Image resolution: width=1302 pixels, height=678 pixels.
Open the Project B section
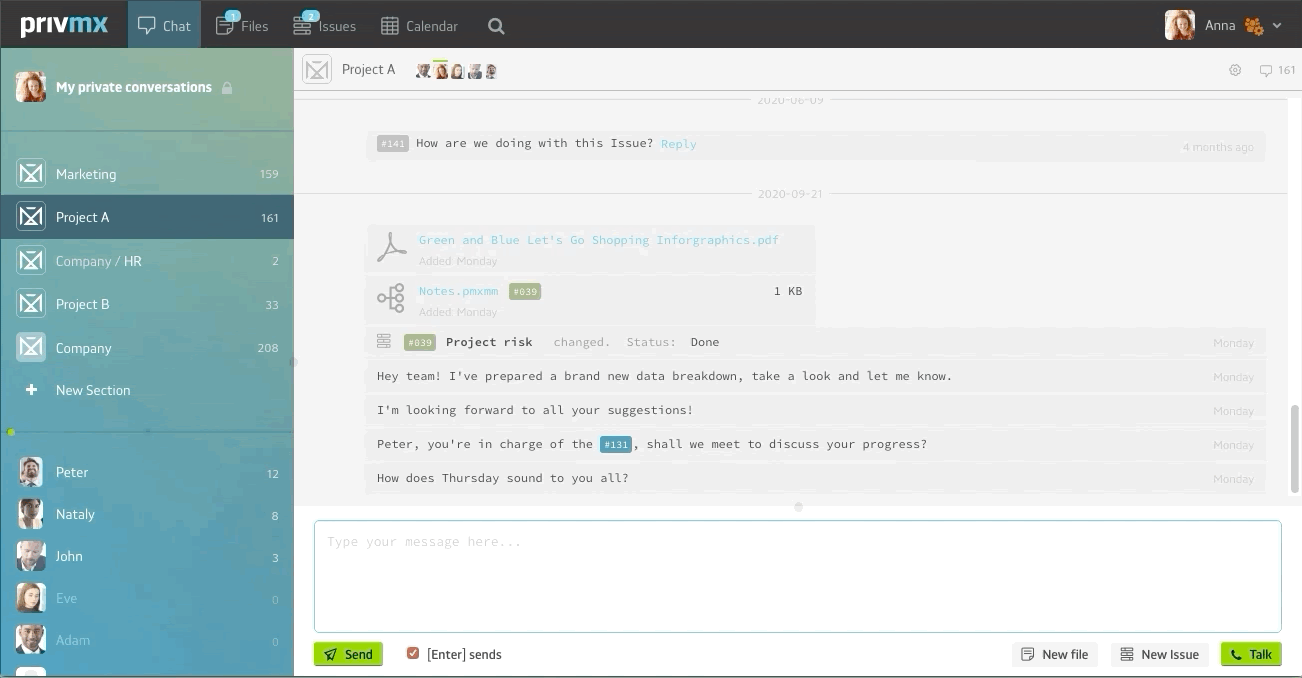(147, 304)
